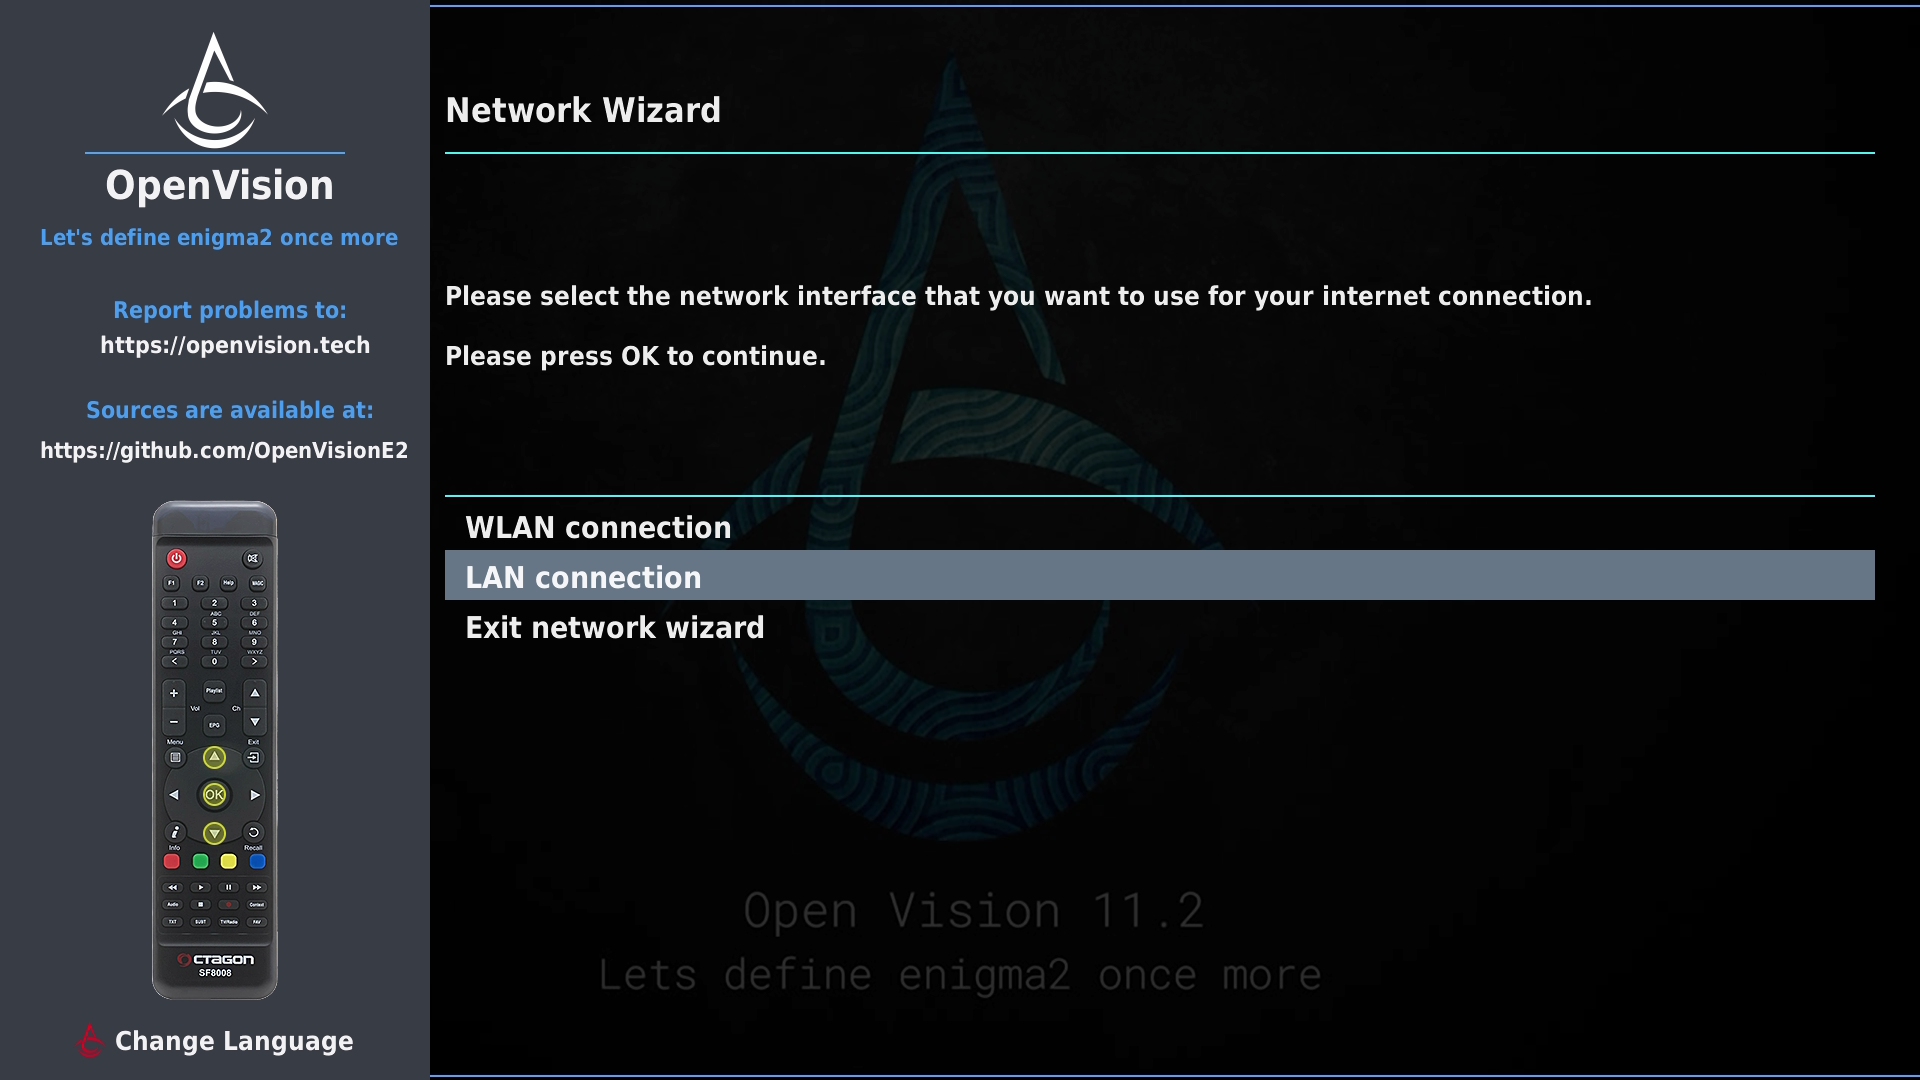Click the remote's pause button
1920x1080 pixels.
228,887
